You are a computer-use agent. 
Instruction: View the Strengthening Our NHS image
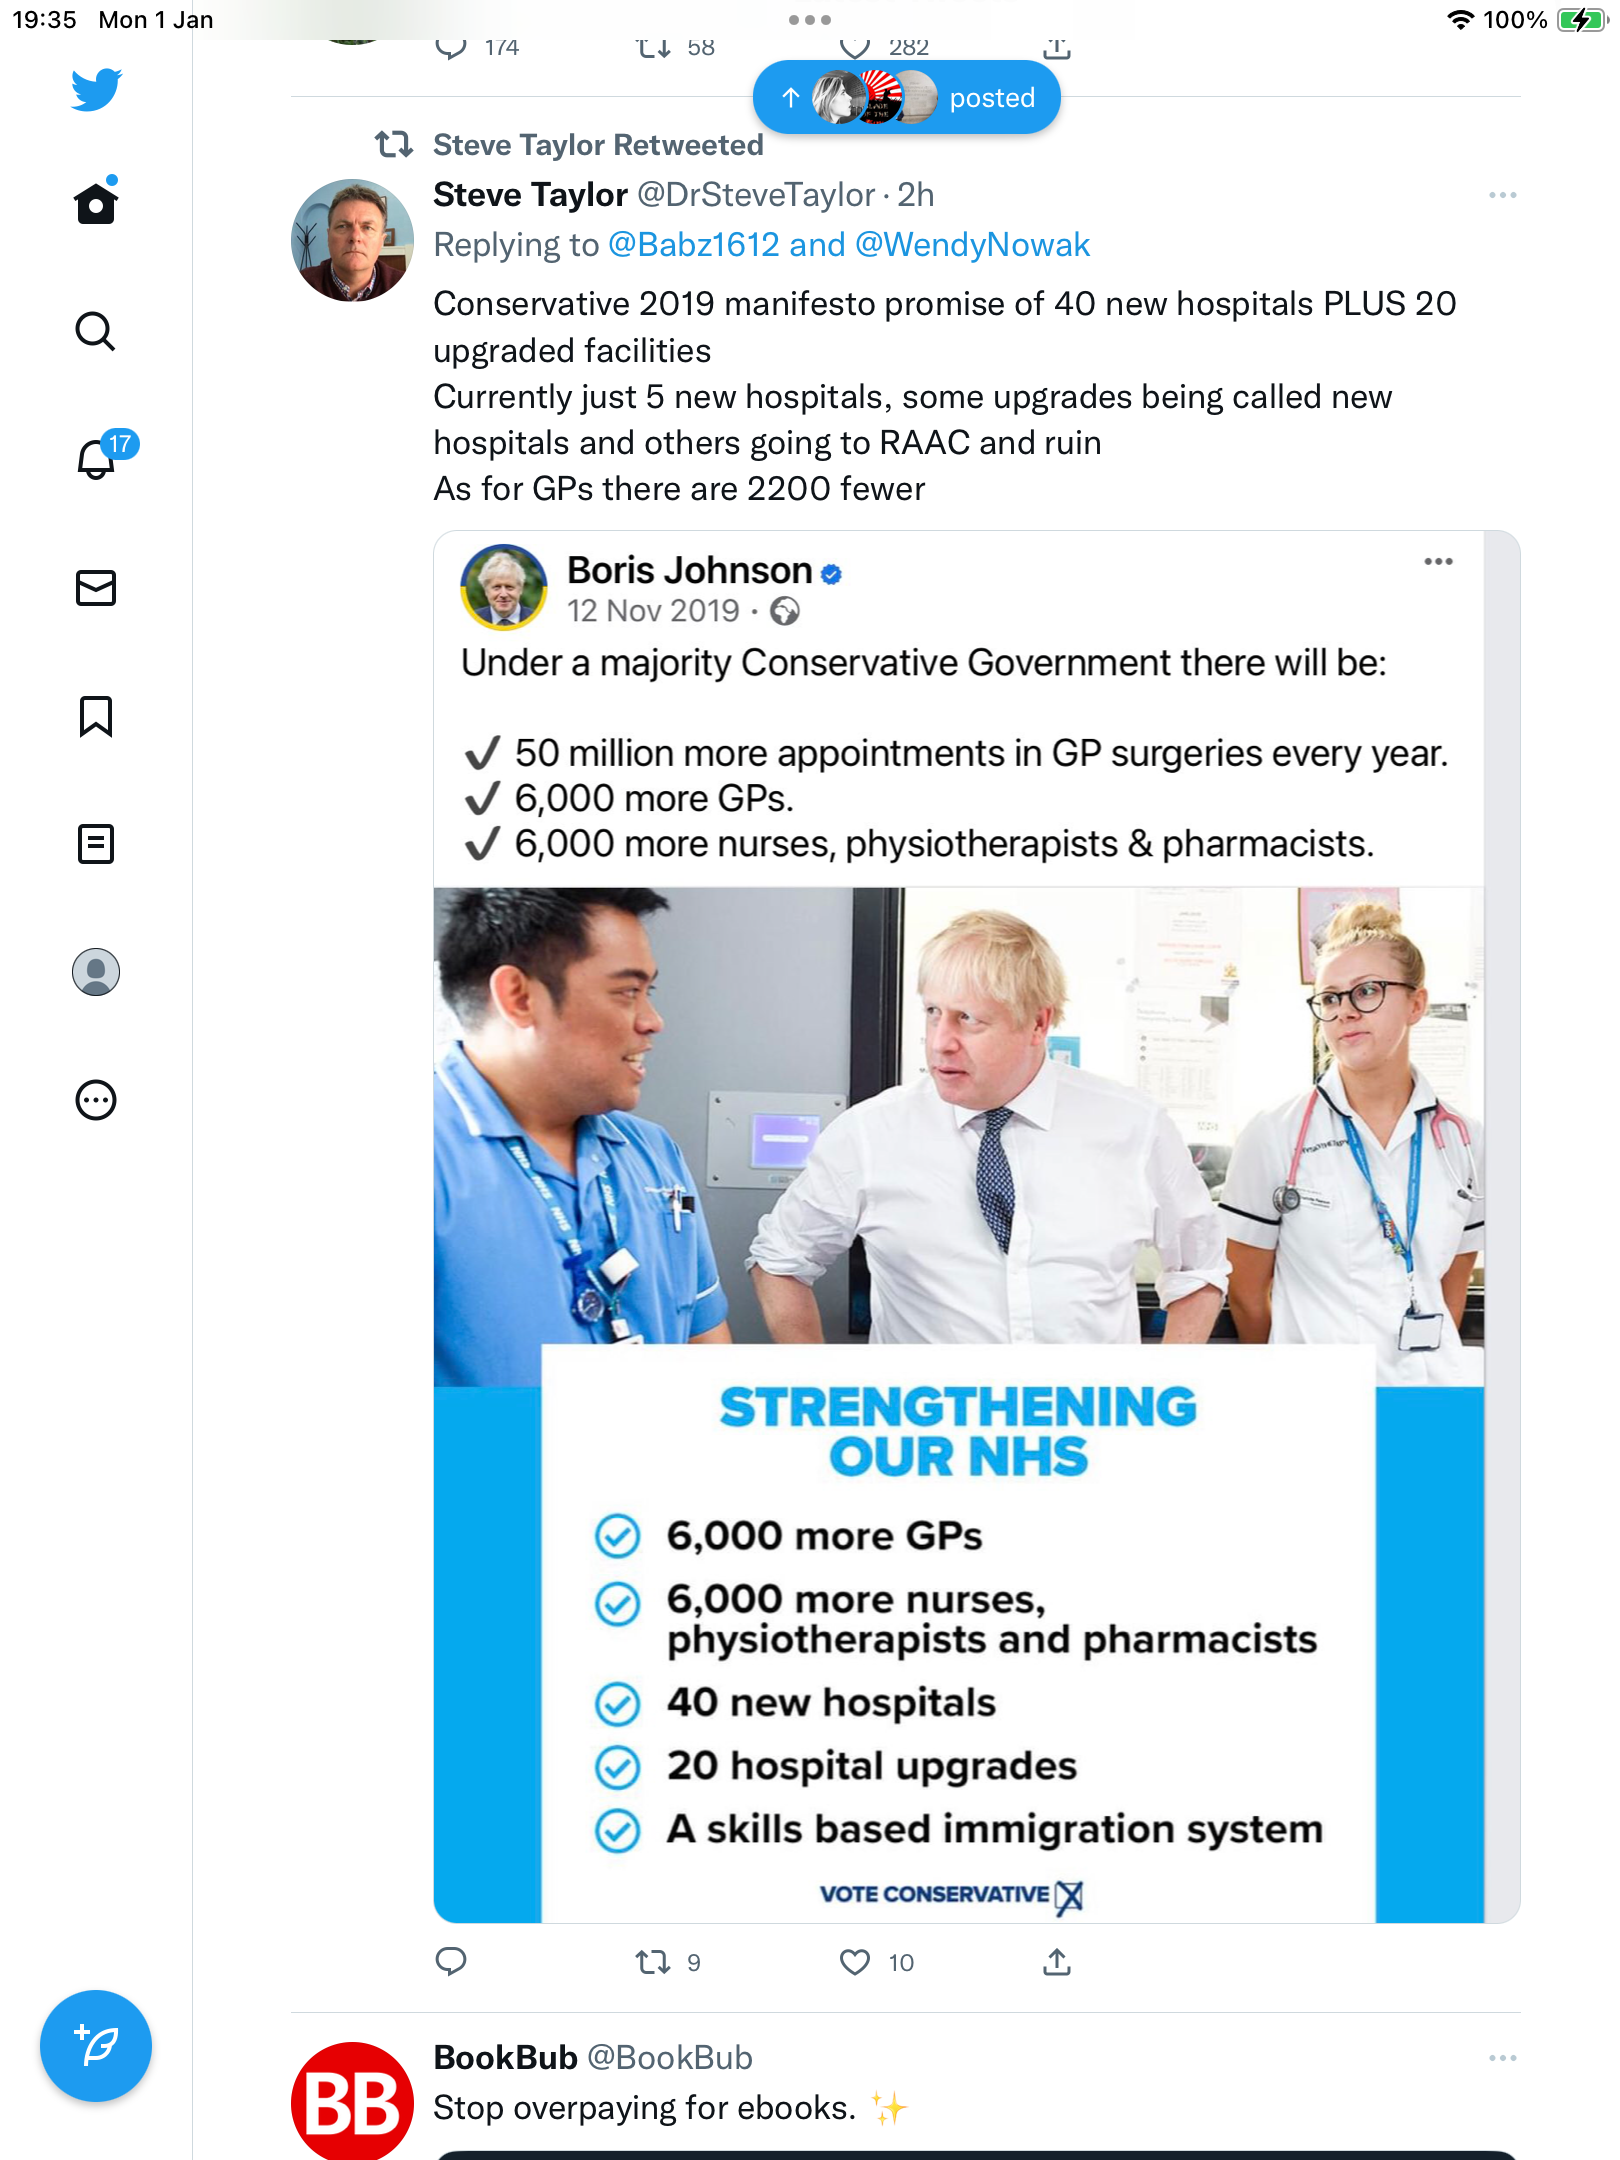(x=959, y=1405)
